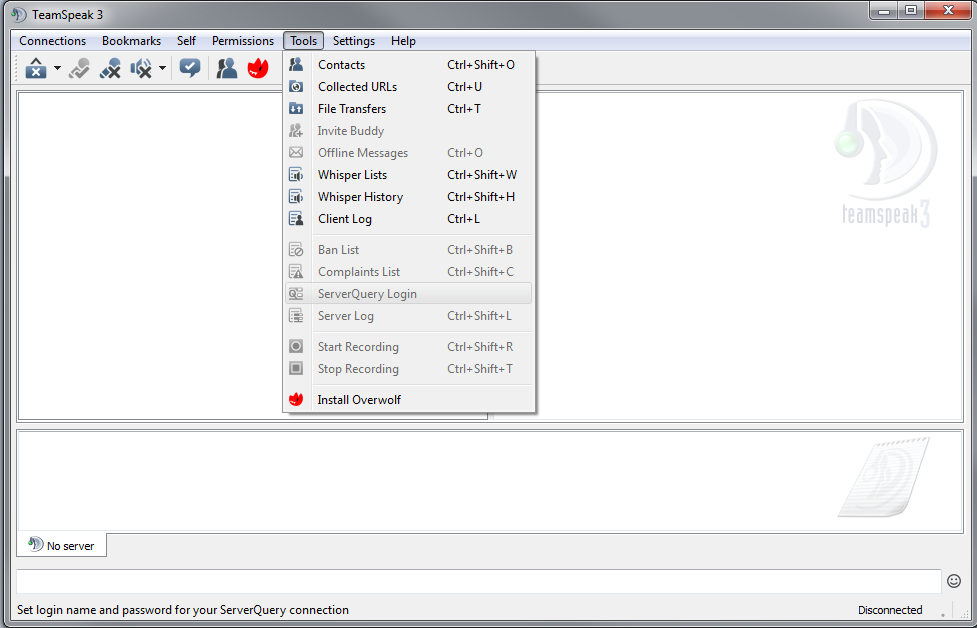Click the Start Recording circle icon
This screenshot has height=628, width=977.
296,346
